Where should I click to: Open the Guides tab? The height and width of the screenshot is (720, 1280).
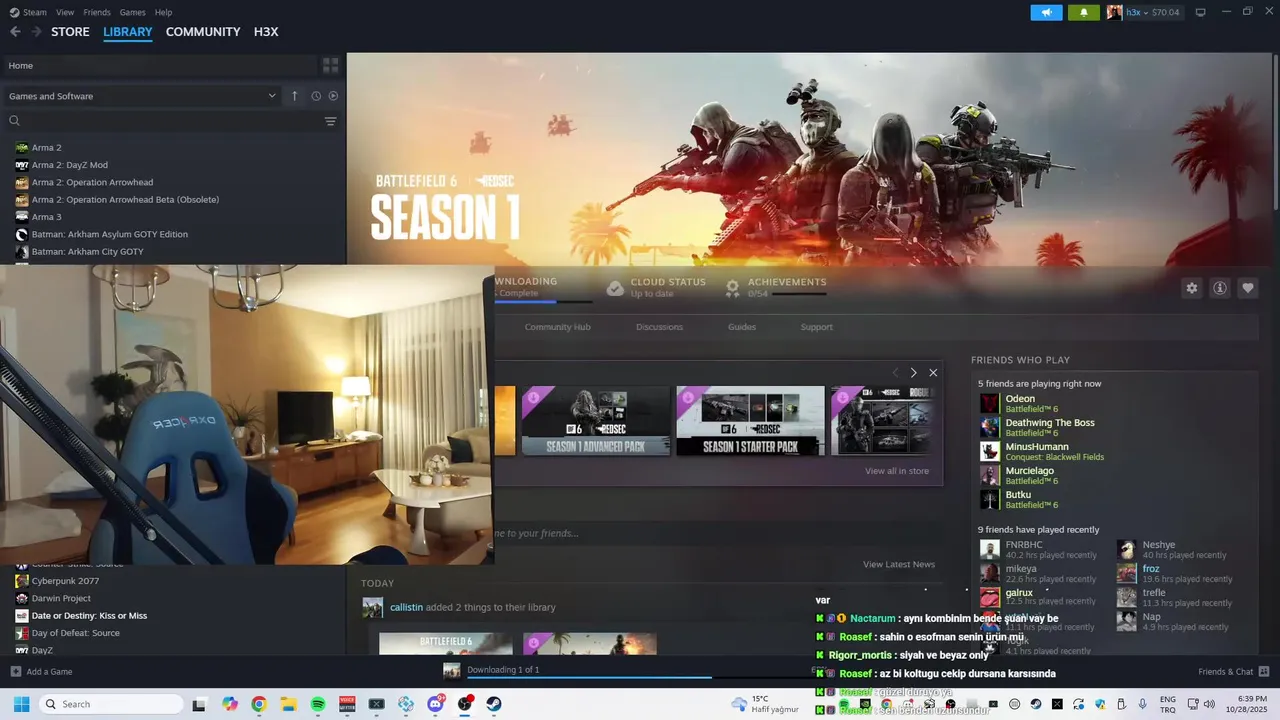pyautogui.click(x=742, y=327)
